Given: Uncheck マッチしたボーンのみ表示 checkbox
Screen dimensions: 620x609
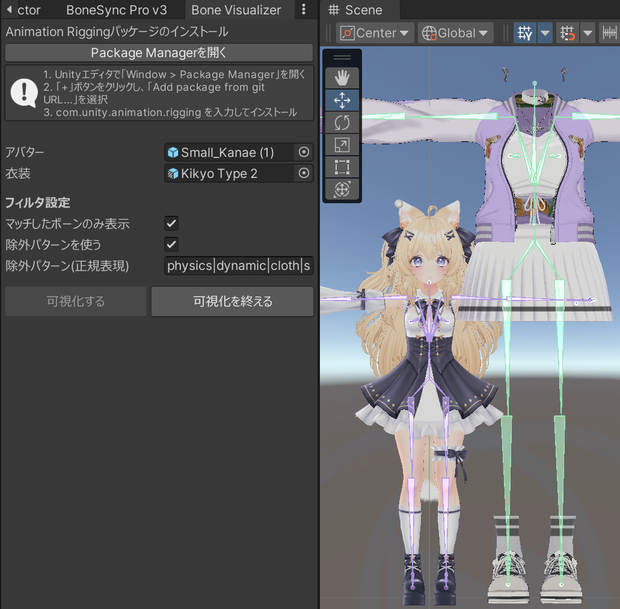Looking at the screenshot, I should (x=171, y=223).
